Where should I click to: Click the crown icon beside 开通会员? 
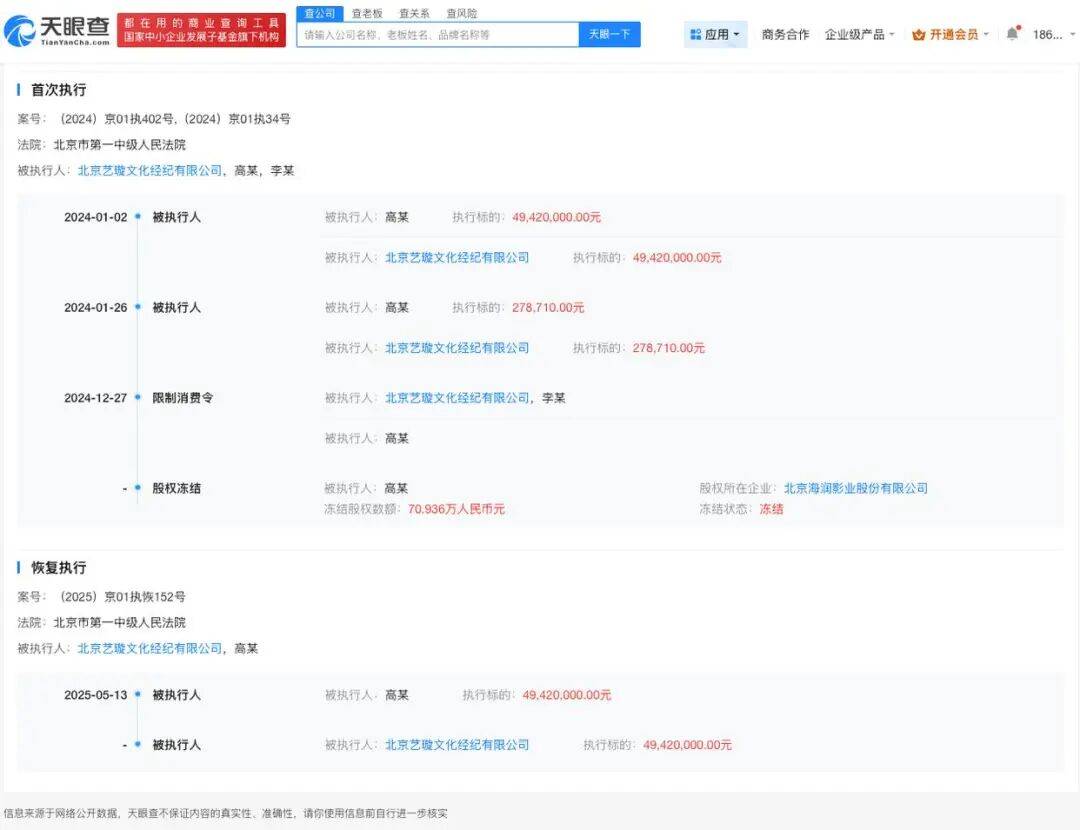(918, 34)
